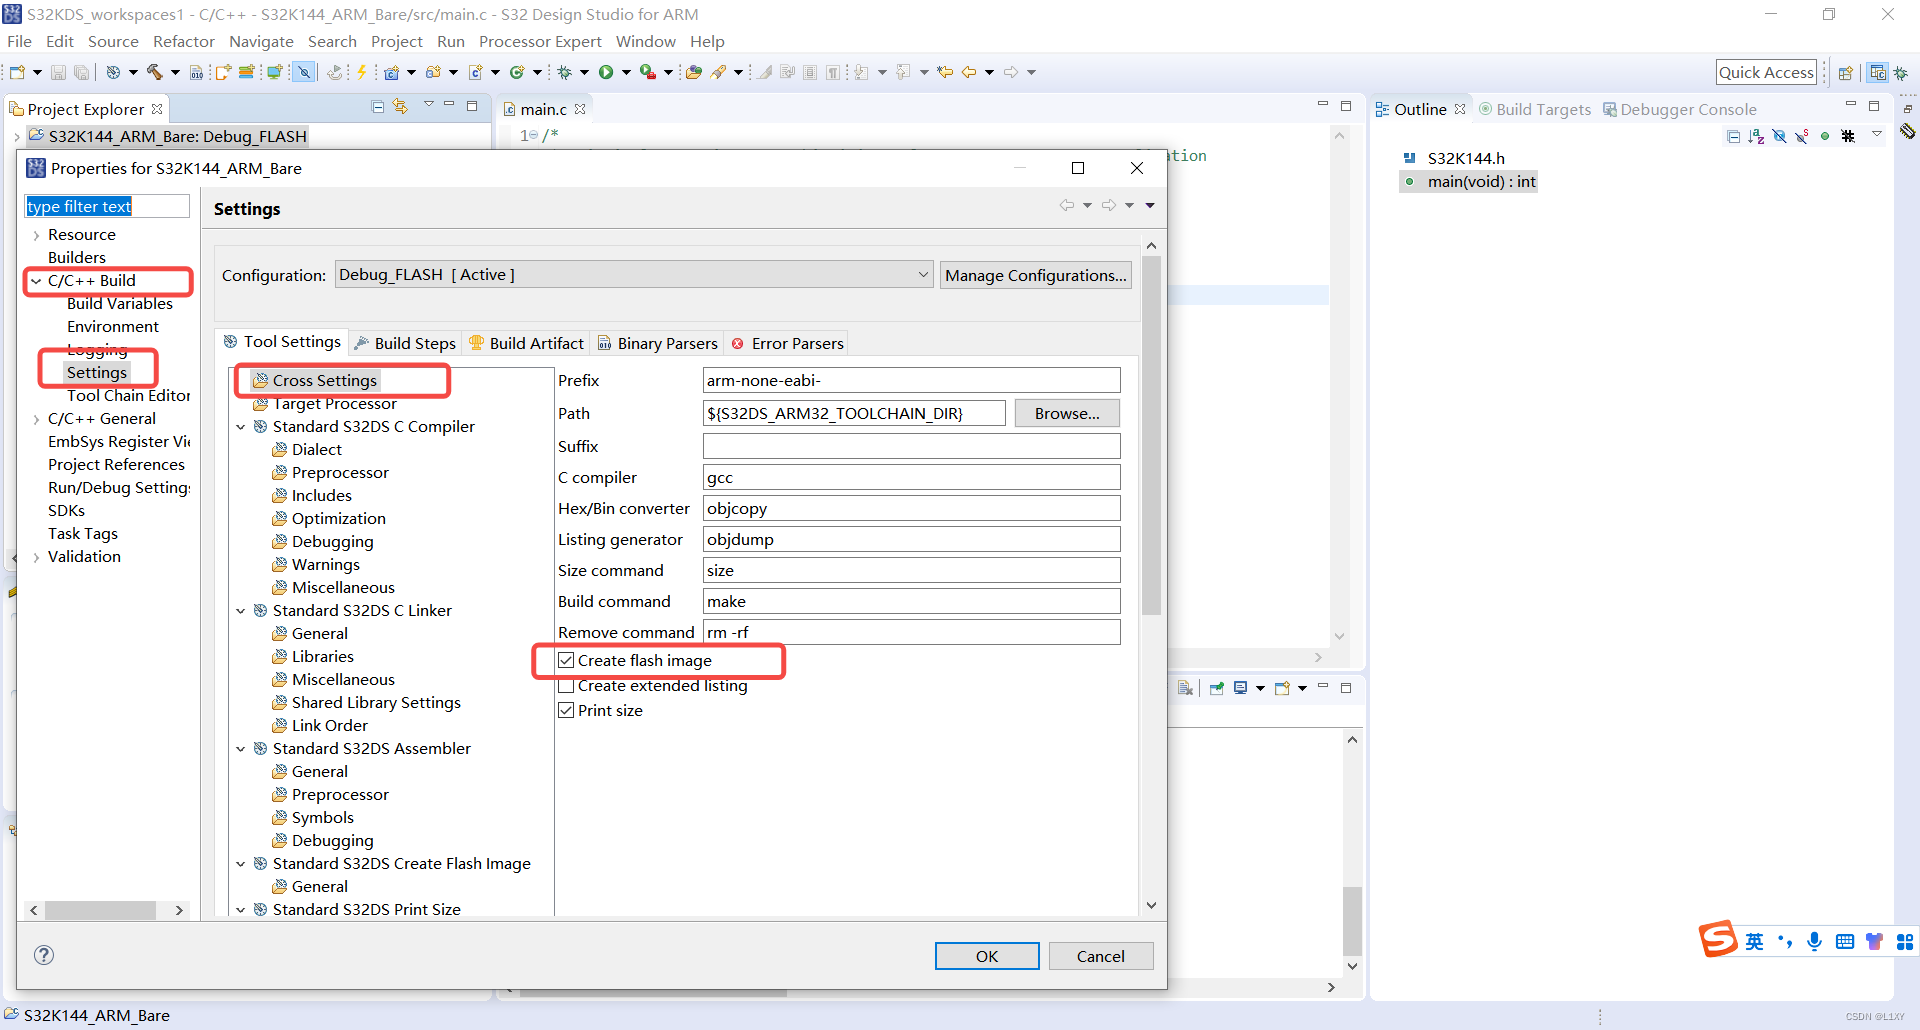Select Tool Chain Editor in left tree
The height and width of the screenshot is (1030, 1920).
pos(128,395)
